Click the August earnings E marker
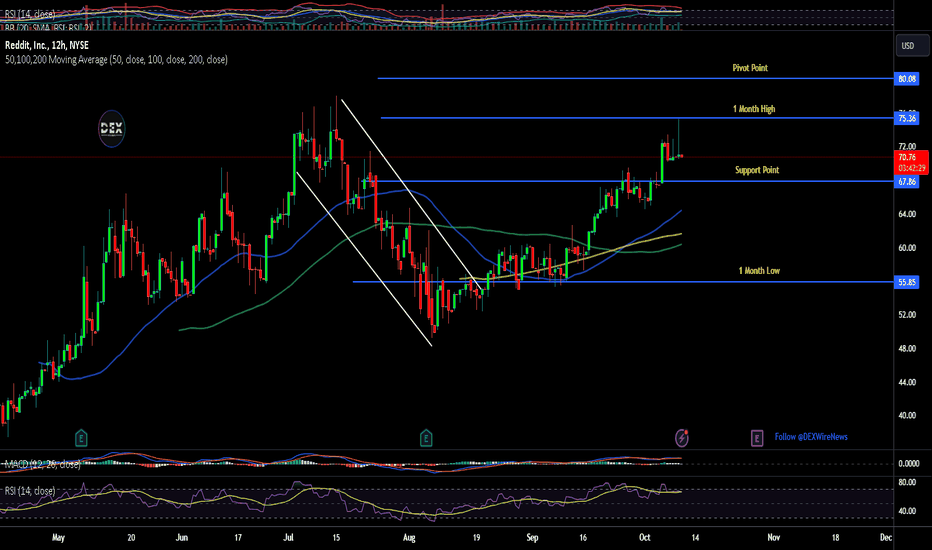Viewport: 932px width, 550px height. (x=426, y=438)
